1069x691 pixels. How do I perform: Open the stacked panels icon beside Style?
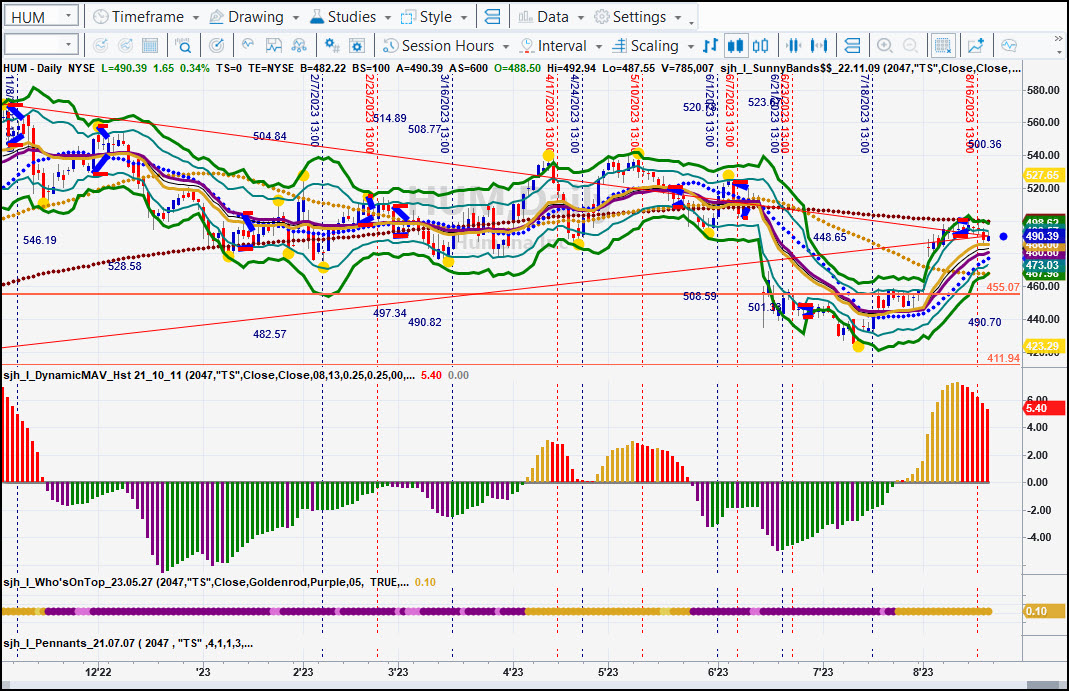click(492, 17)
